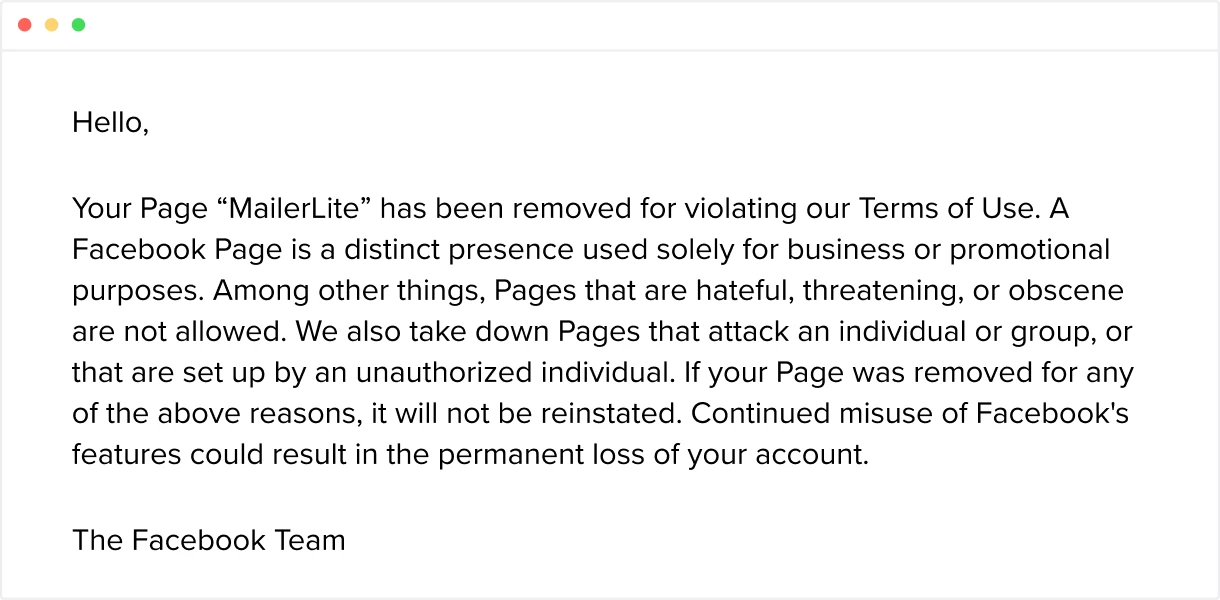This screenshot has height=600, width=1220.
Task: Click the page name "MailerLite" in quotes
Action: [x=295, y=210]
